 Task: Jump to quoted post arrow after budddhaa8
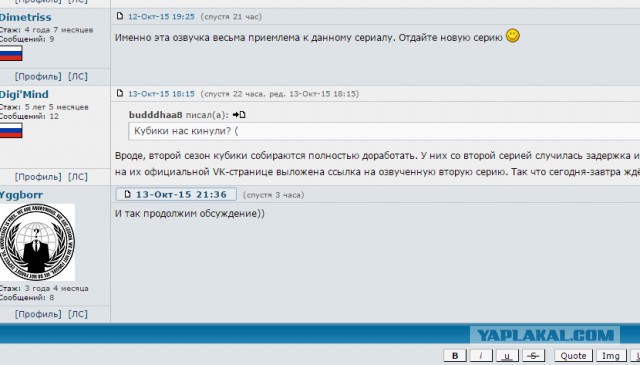pos(239,115)
